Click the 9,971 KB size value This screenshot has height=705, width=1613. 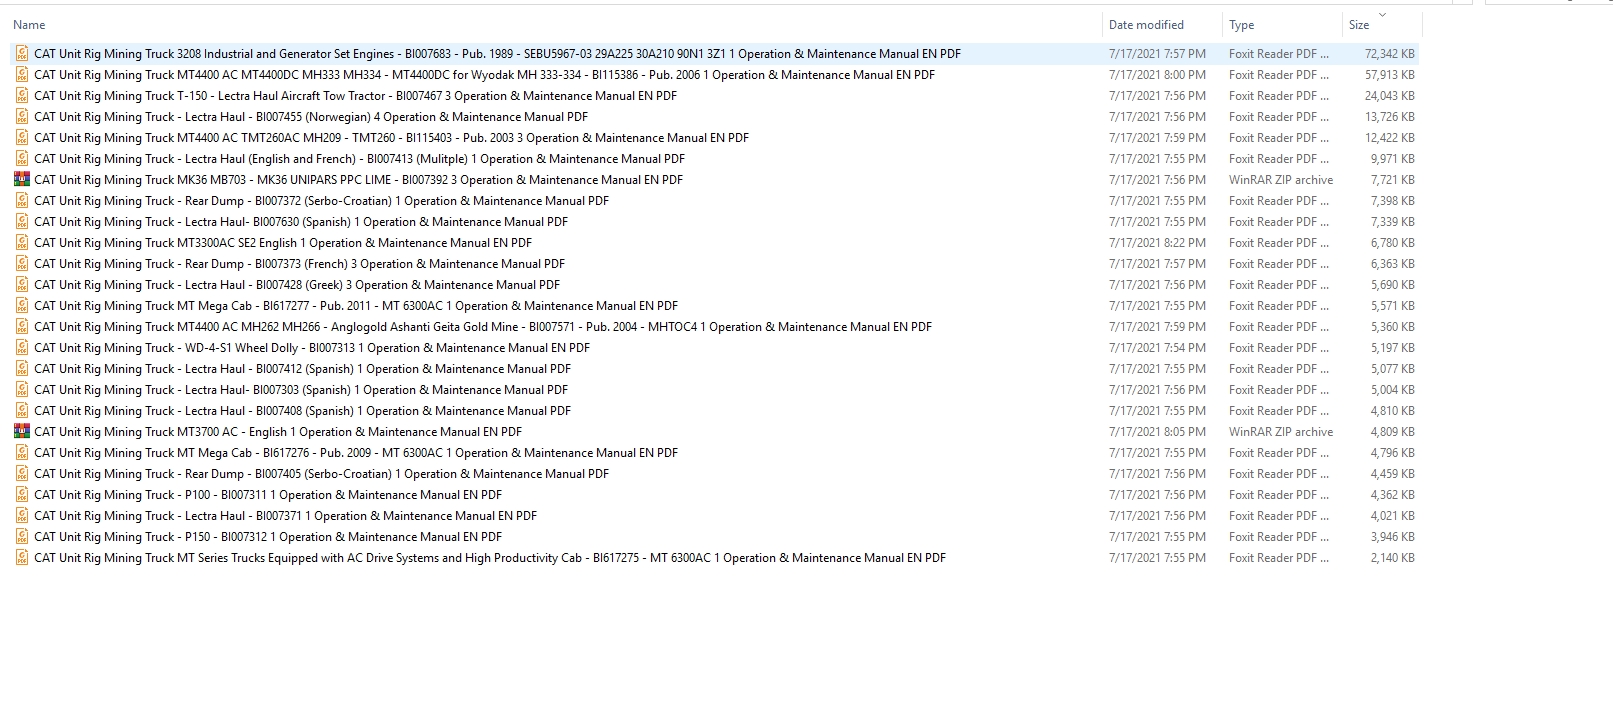1393,159
